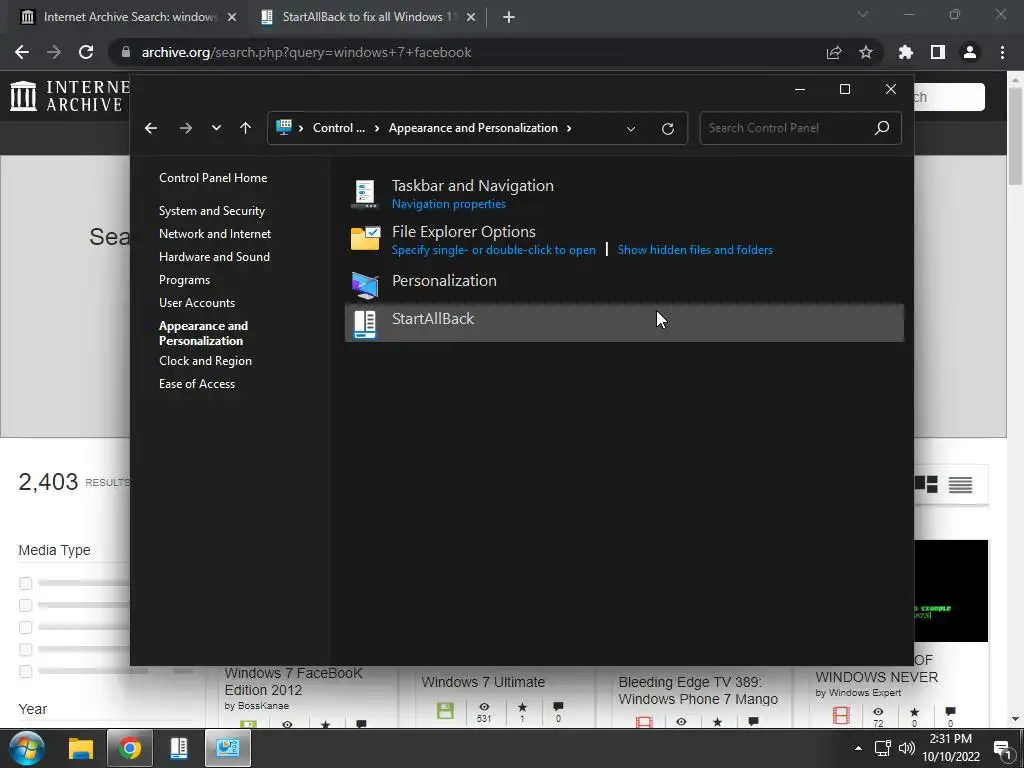The width and height of the screenshot is (1024, 768).
Task: Switch to Chrome from the taskbar
Action: click(130, 748)
